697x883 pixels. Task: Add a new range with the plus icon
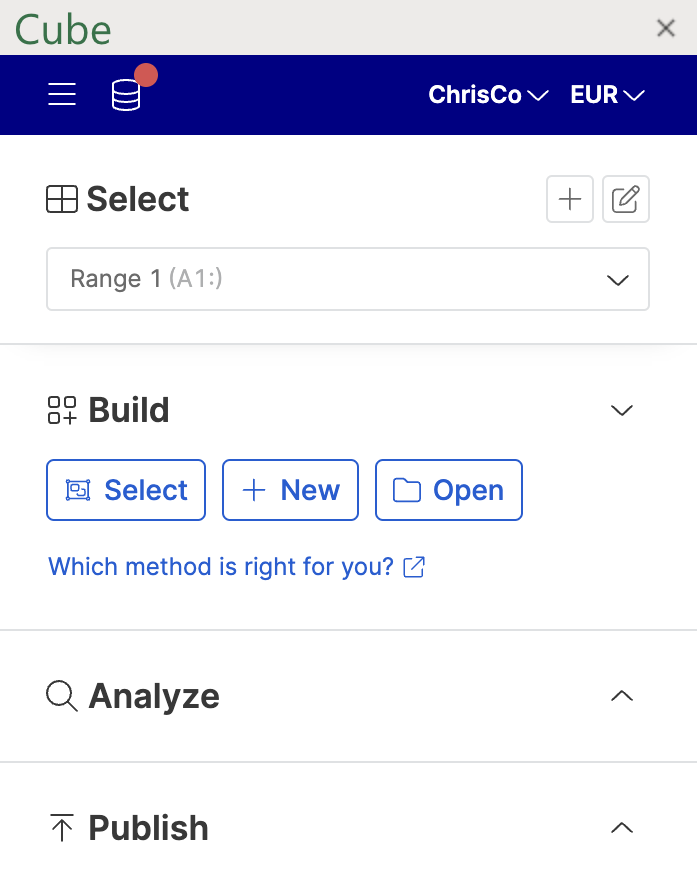[x=569, y=199]
